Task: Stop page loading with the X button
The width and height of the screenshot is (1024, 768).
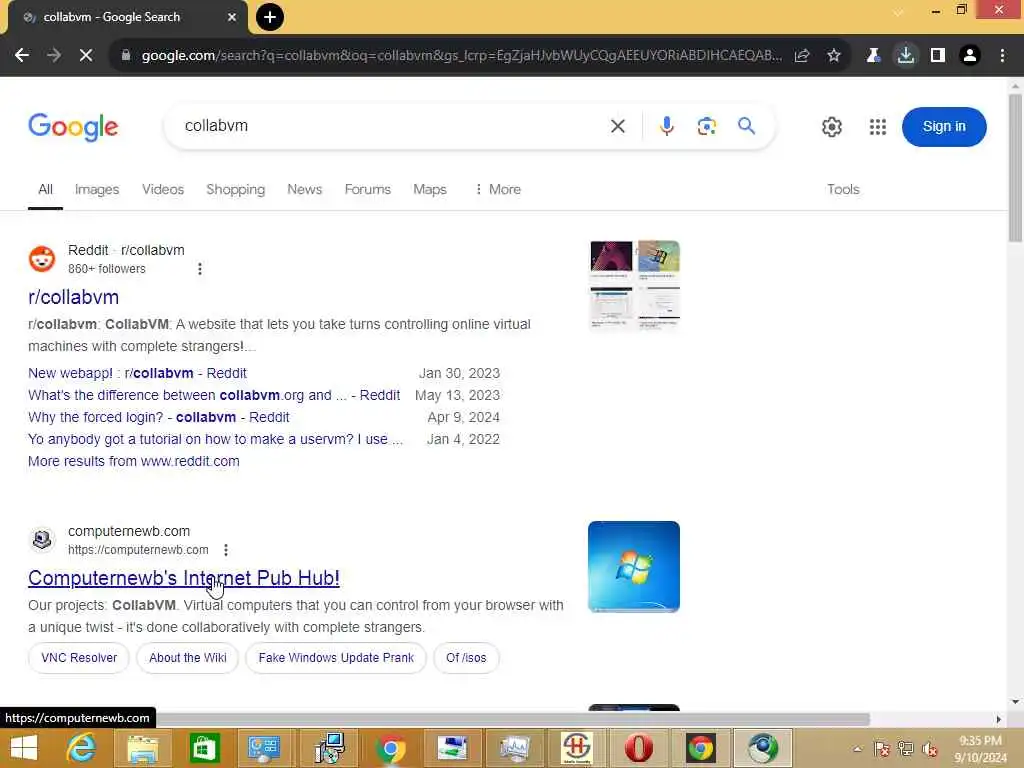Action: [x=86, y=56]
